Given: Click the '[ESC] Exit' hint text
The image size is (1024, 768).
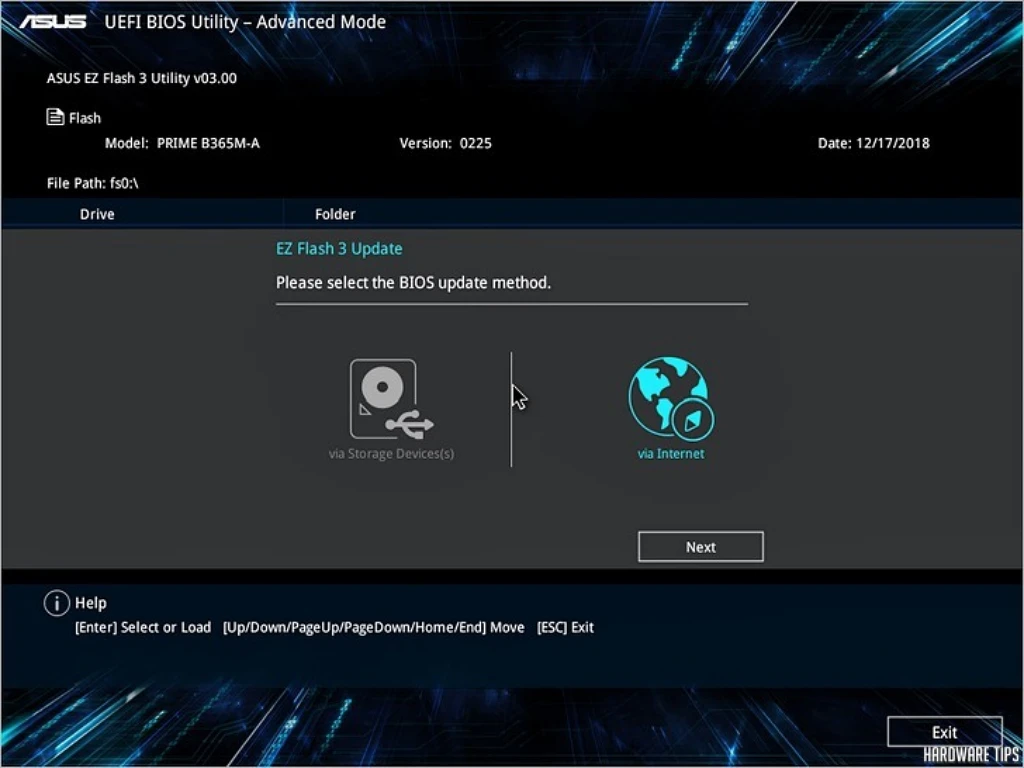Looking at the screenshot, I should click(x=565, y=628).
